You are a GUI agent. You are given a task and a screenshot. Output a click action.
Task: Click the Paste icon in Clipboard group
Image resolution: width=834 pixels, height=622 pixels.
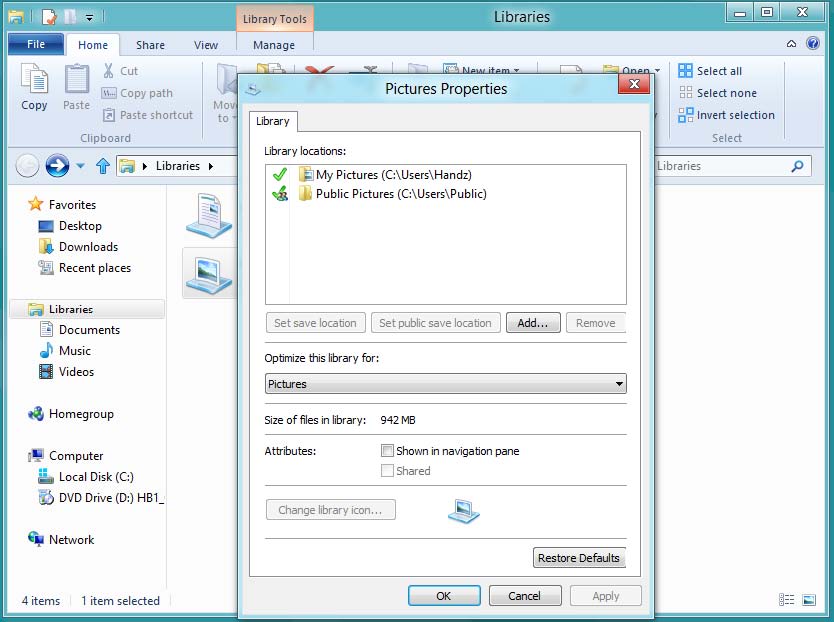[77, 86]
